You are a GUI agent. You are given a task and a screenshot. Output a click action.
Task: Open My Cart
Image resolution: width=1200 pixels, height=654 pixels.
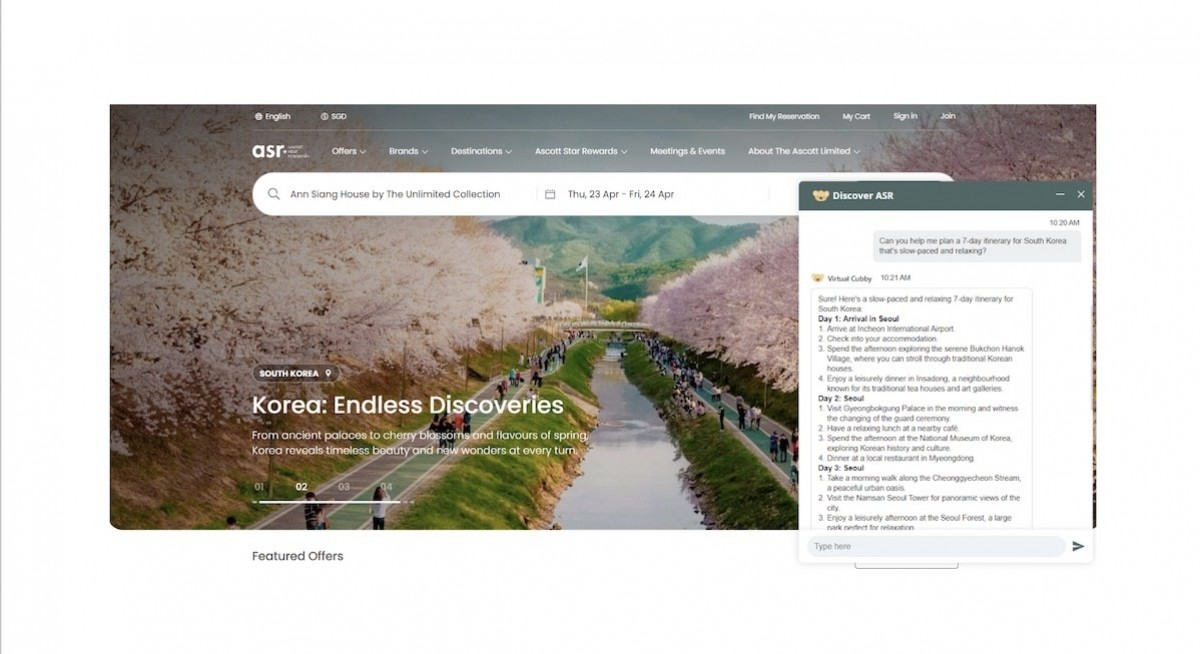click(x=856, y=117)
